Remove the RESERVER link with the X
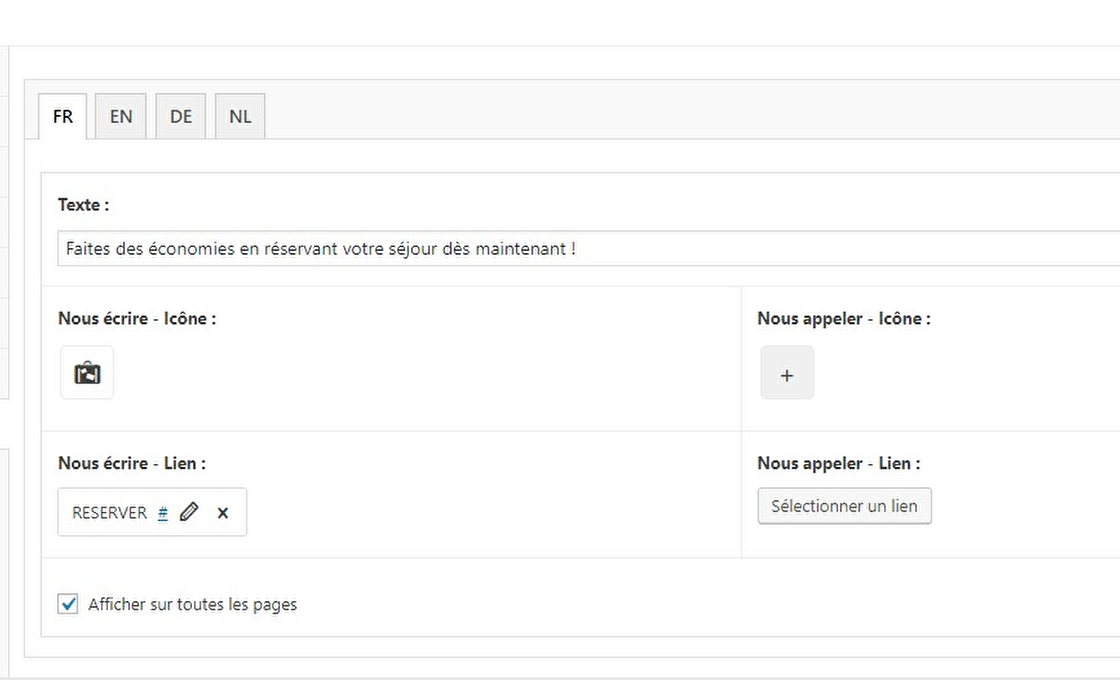The width and height of the screenshot is (1120, 680). coord(223,513)
